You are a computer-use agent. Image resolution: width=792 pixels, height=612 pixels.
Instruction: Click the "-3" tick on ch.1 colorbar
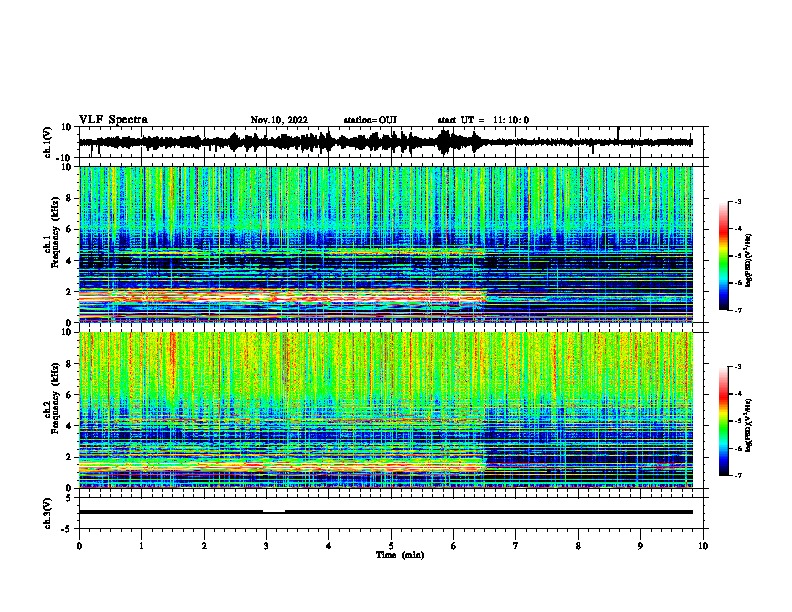pos(737,202)
